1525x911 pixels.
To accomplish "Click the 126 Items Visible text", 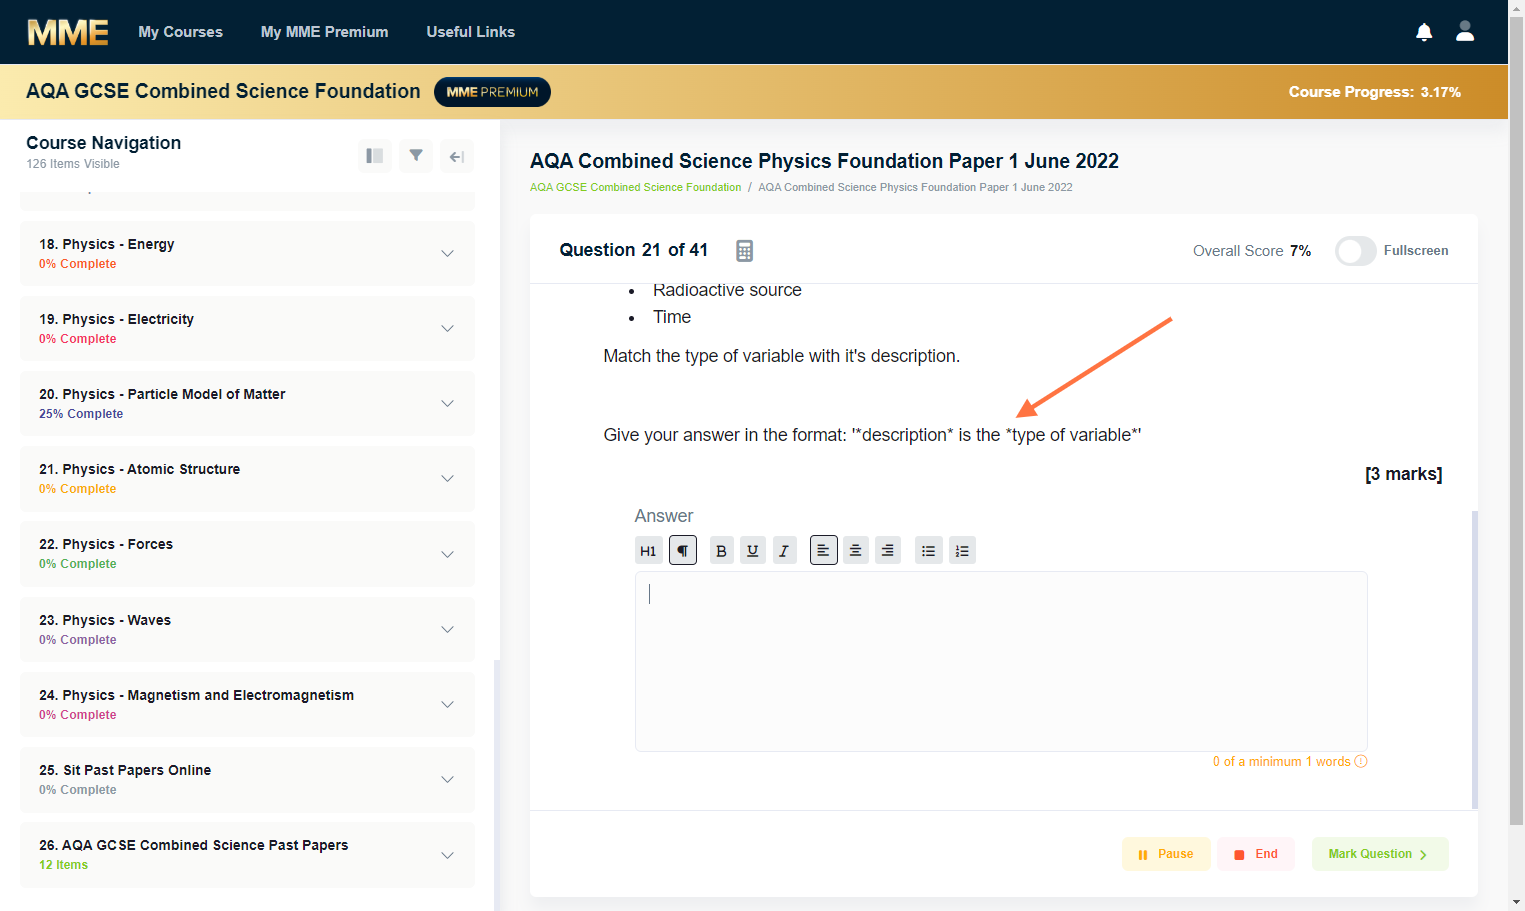I will [73, 164].
